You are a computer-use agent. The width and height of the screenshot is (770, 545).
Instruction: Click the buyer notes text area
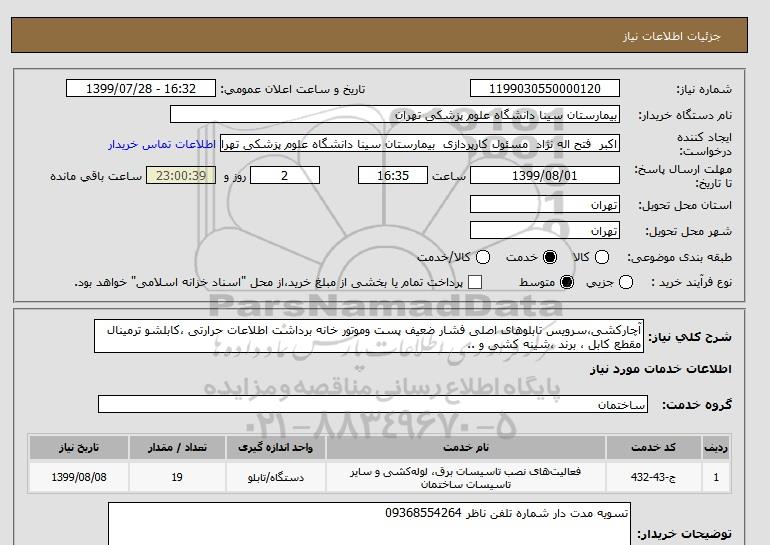tap(369, 524)
